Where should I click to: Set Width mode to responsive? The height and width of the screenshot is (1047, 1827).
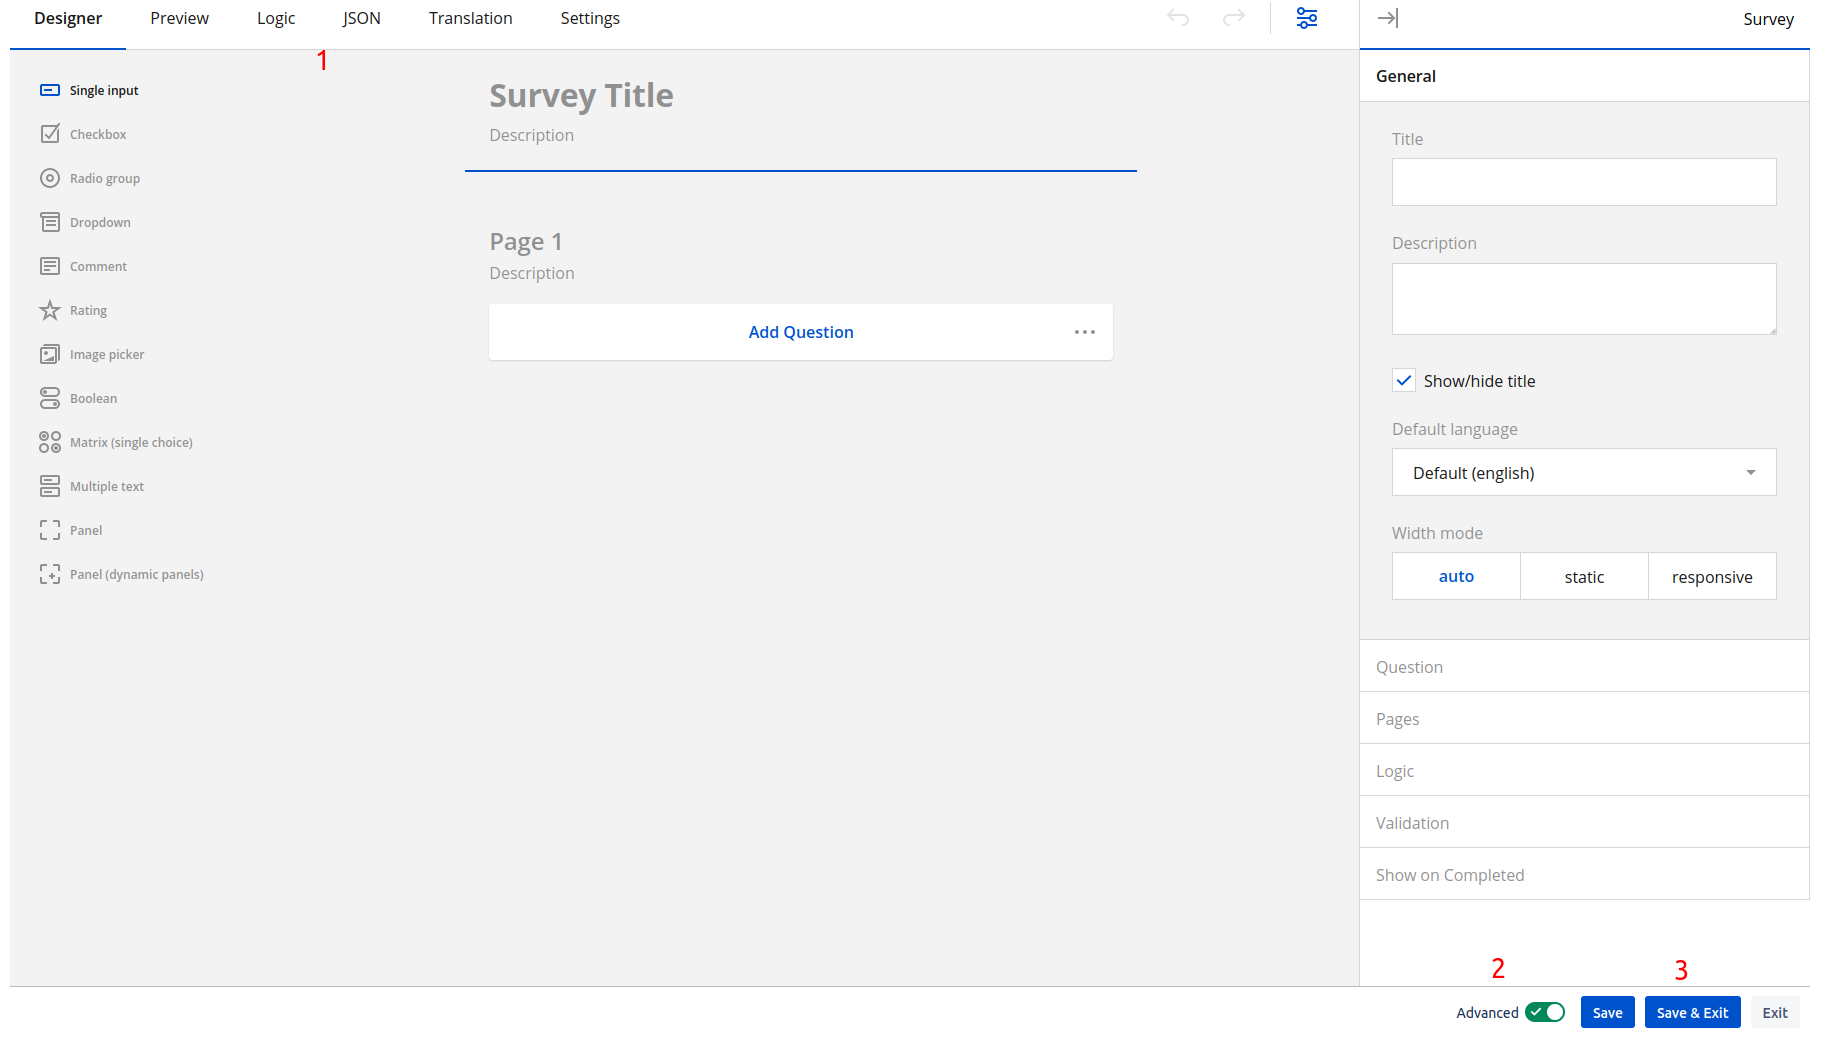(x=1711, y=577)
